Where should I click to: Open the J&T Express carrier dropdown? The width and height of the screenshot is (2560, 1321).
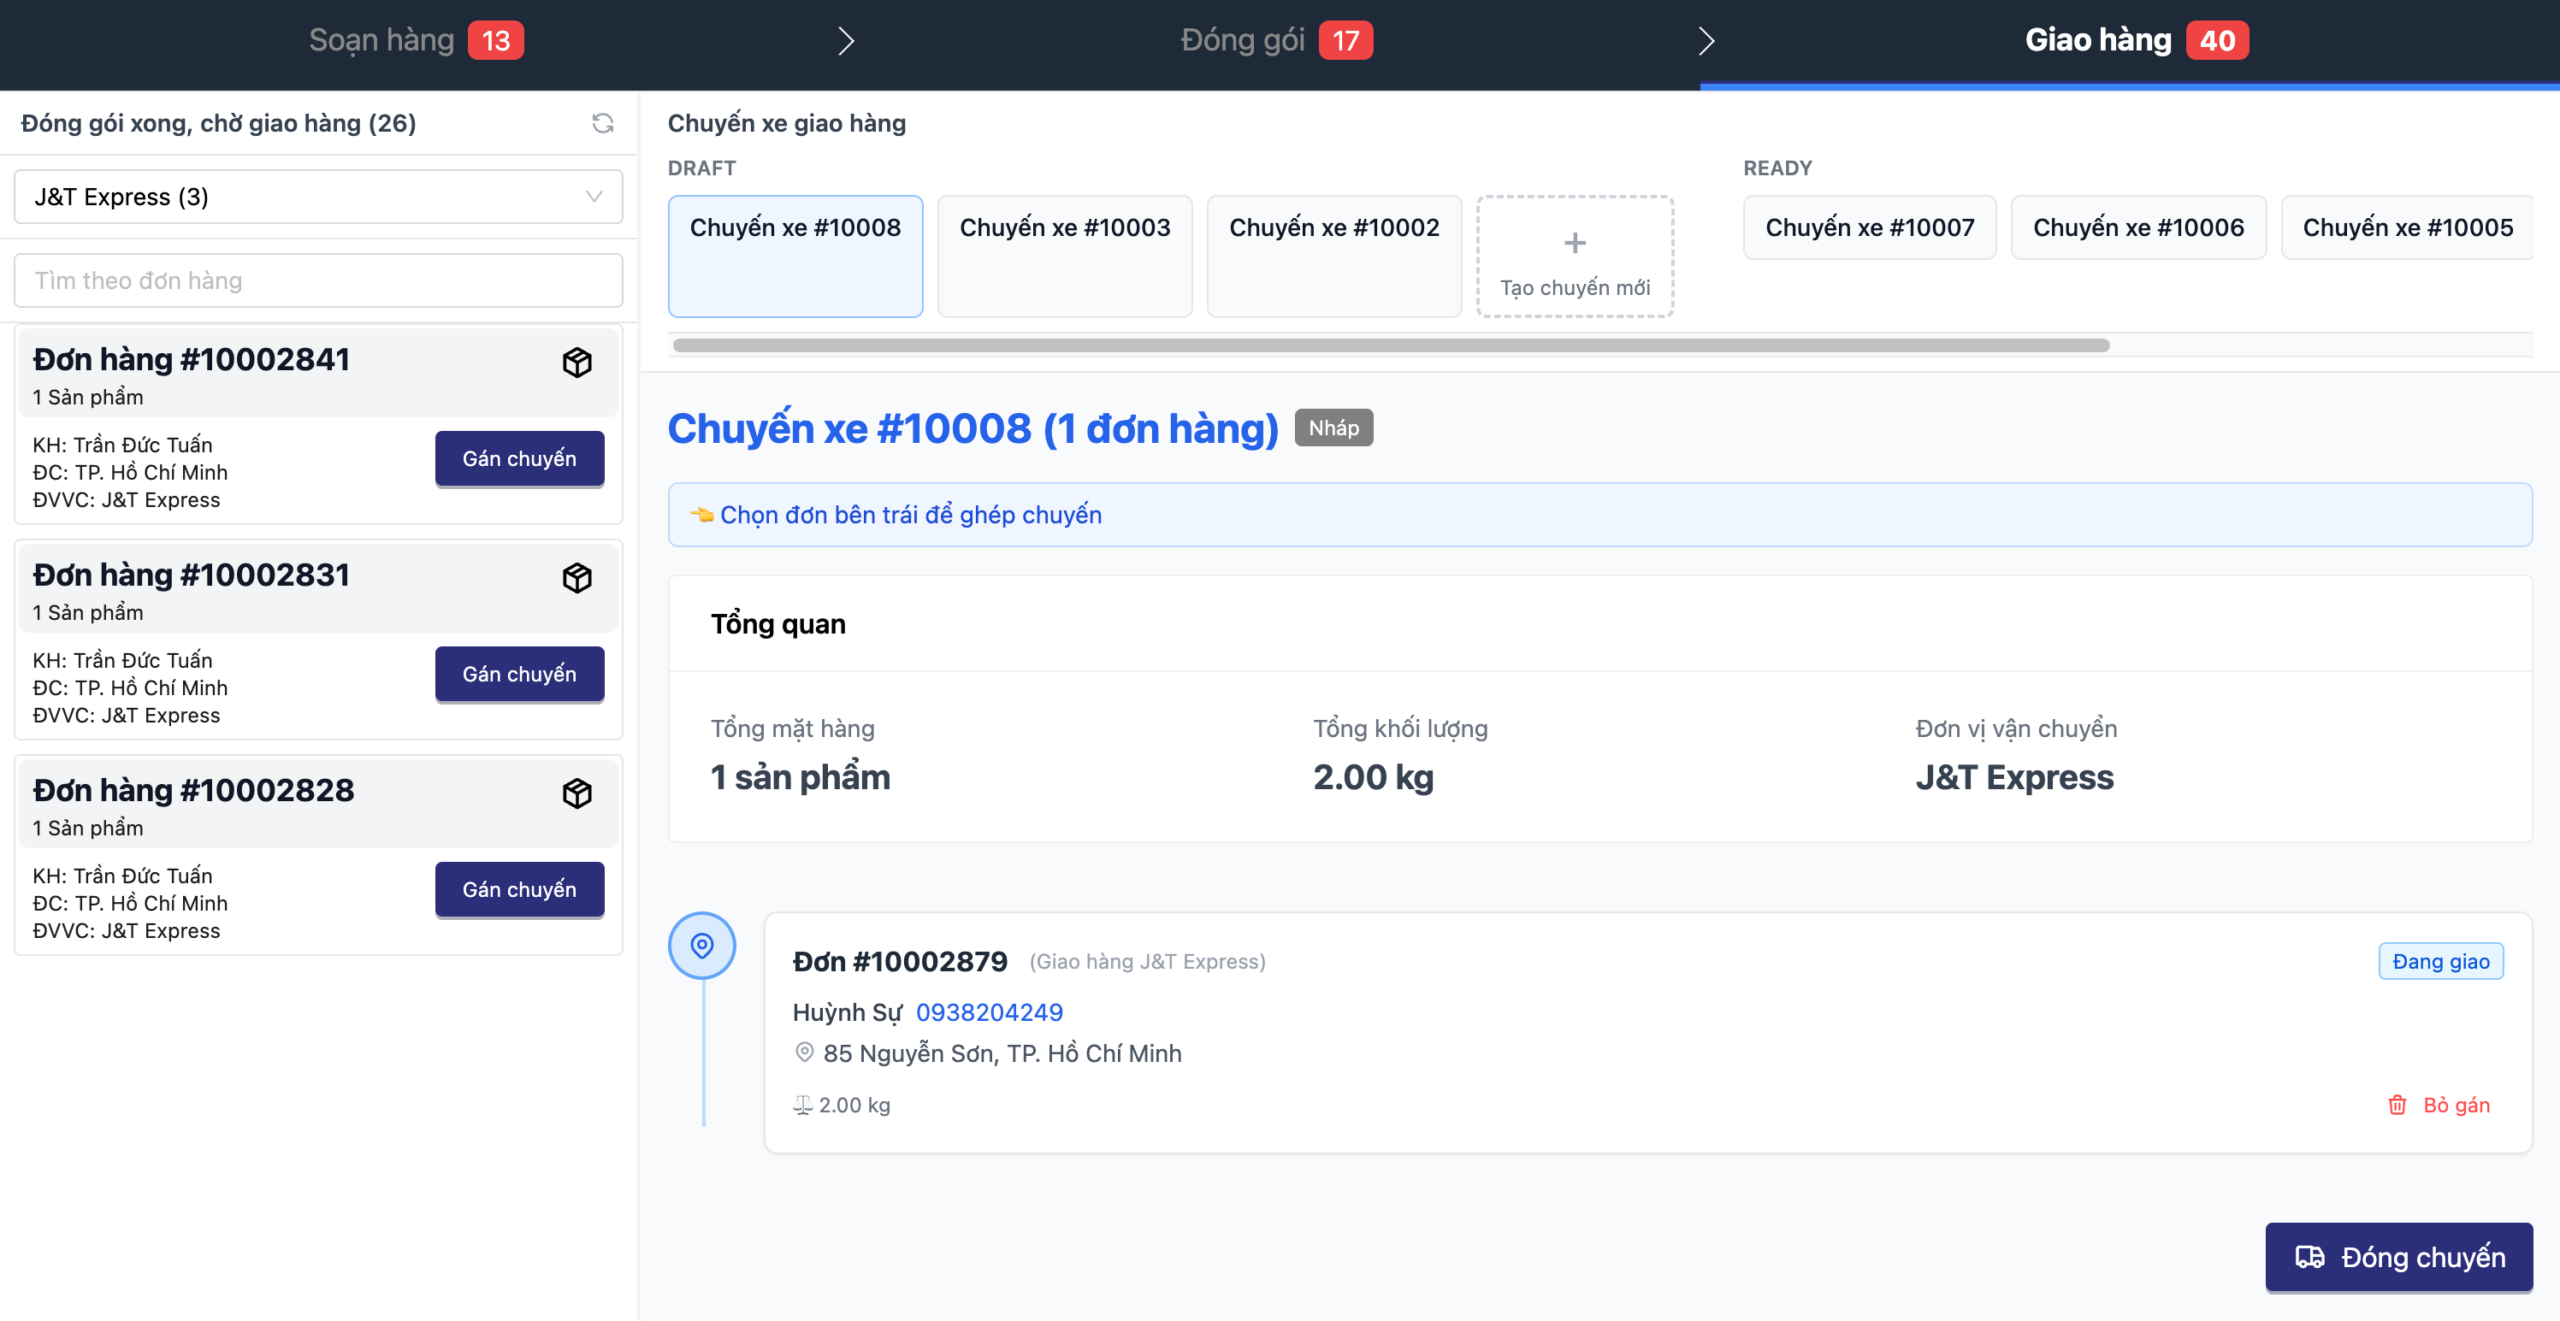pos(318,197)
